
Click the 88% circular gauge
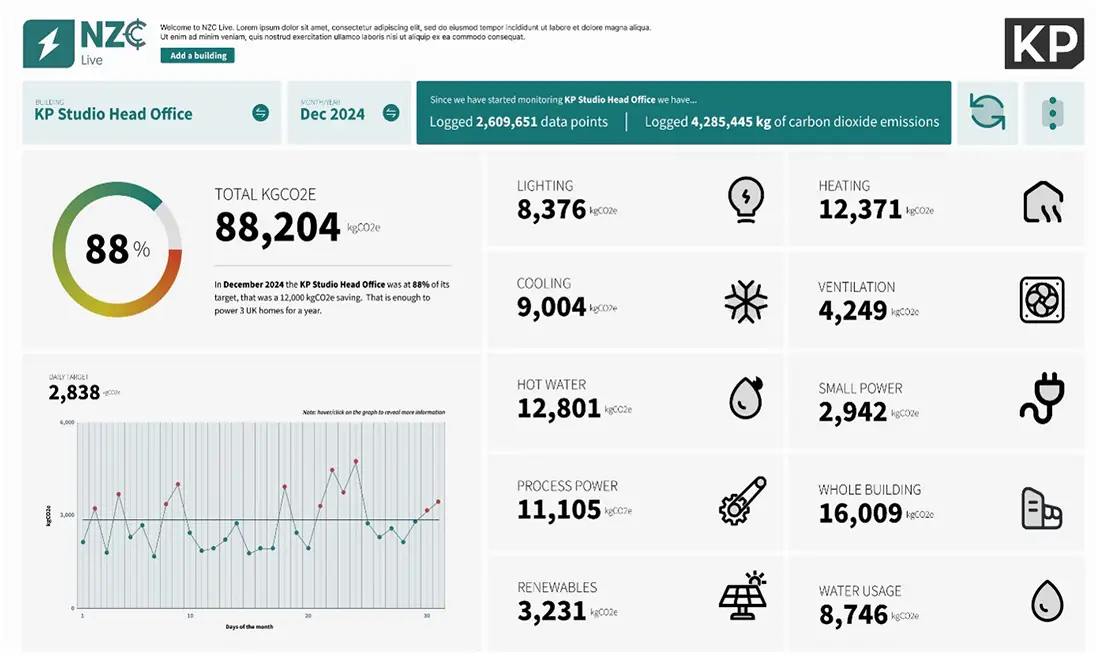pyautogui.click(x=117, y=249)
